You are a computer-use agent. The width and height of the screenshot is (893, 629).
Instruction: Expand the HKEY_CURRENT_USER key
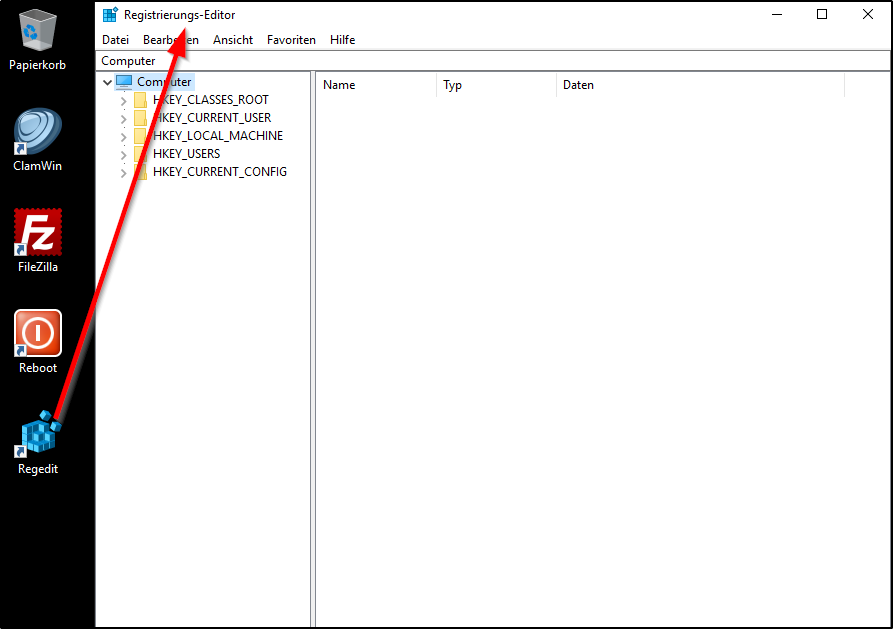click(x=124, y=119)
